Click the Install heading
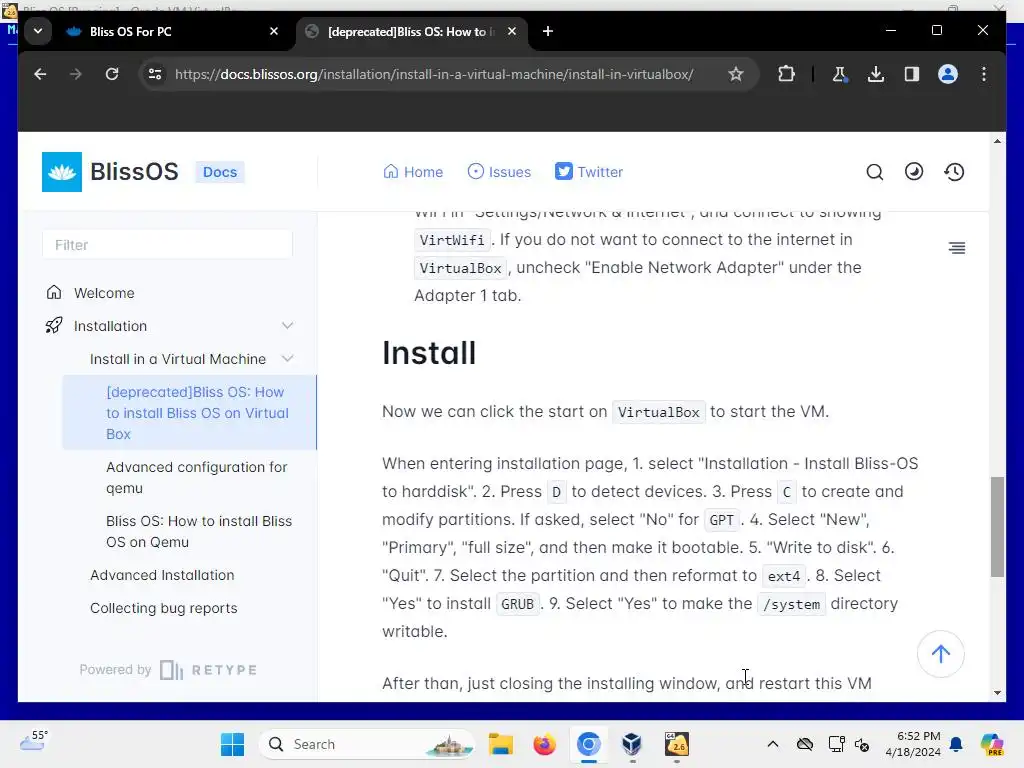 click(x=429, y=353)
